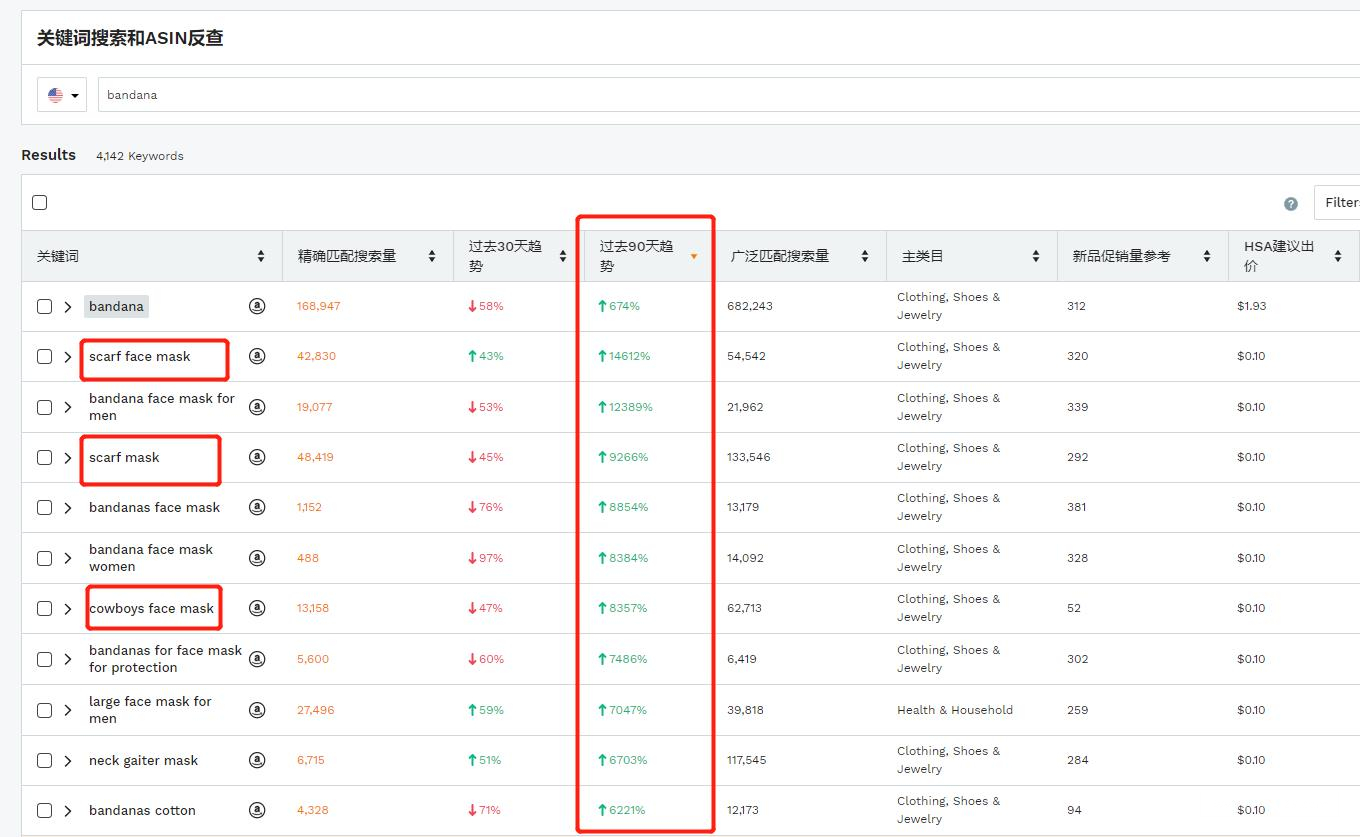Screen dimensions: 1360x837
Task: Check the box for 'bandanas face mask'
Action: point(44,507)
